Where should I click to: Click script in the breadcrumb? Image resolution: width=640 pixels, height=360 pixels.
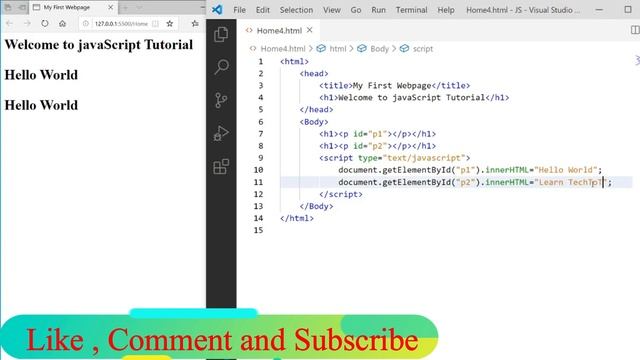pos(422,49)
